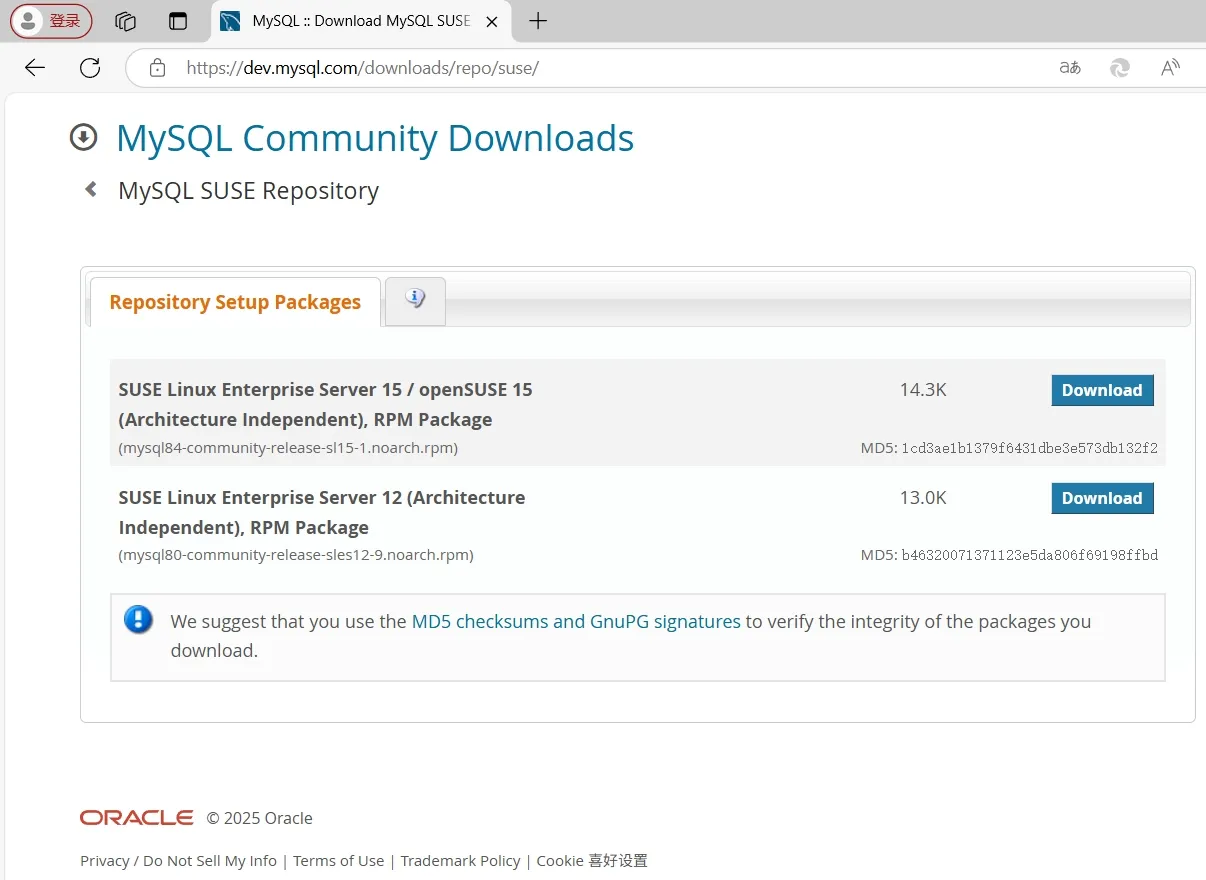Viewport: 1206px width, 880px height.
Task: Open the workspaces icon in title bar
Action: tap(125, 21)
